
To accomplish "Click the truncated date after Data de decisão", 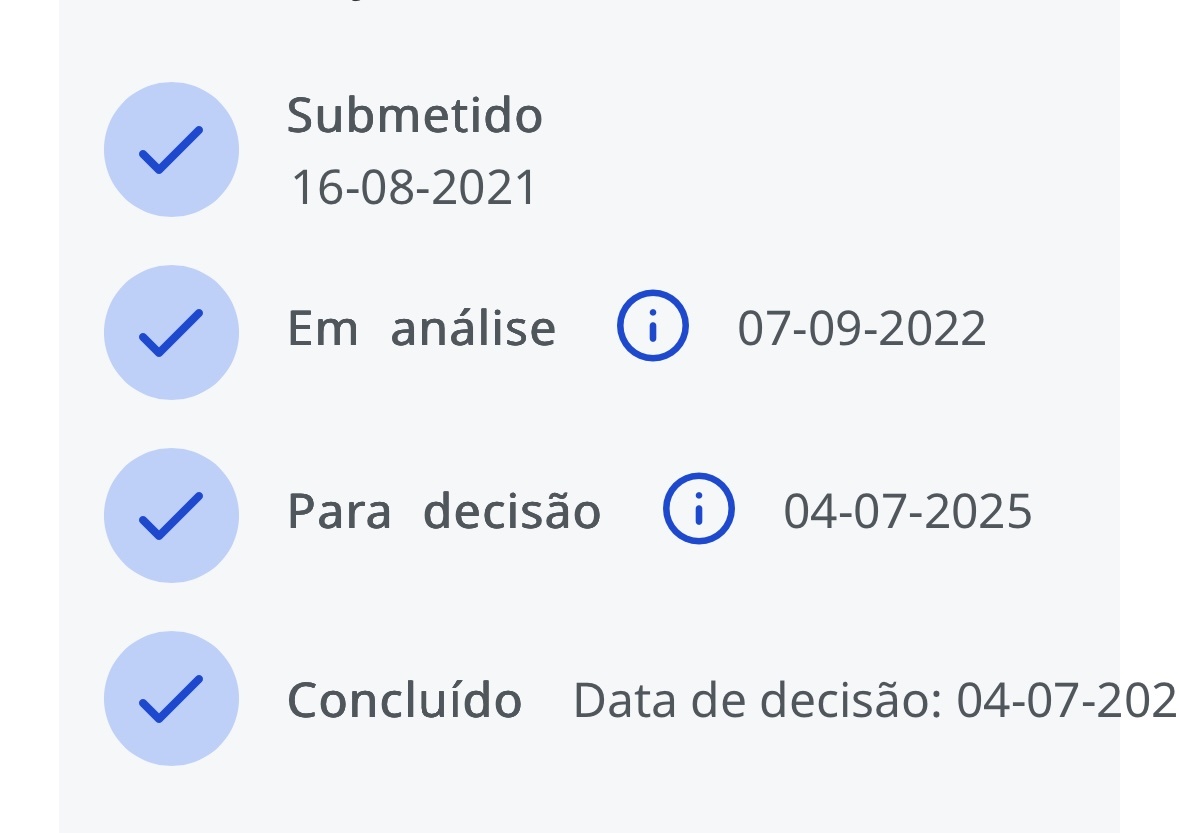I will (1066, 701).
